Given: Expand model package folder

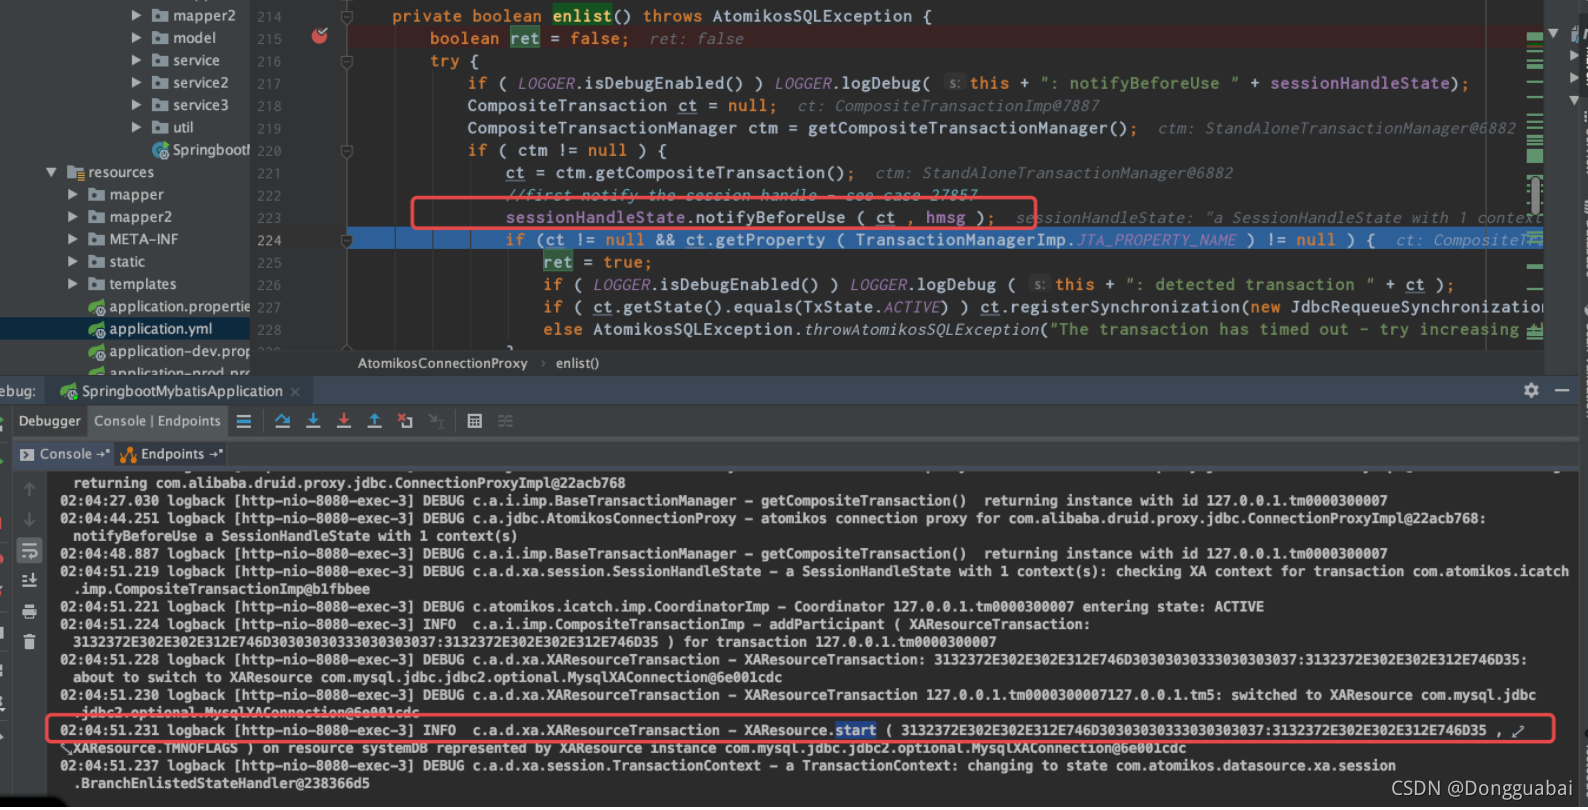Looking at the screenshot, I should (137, 38).
